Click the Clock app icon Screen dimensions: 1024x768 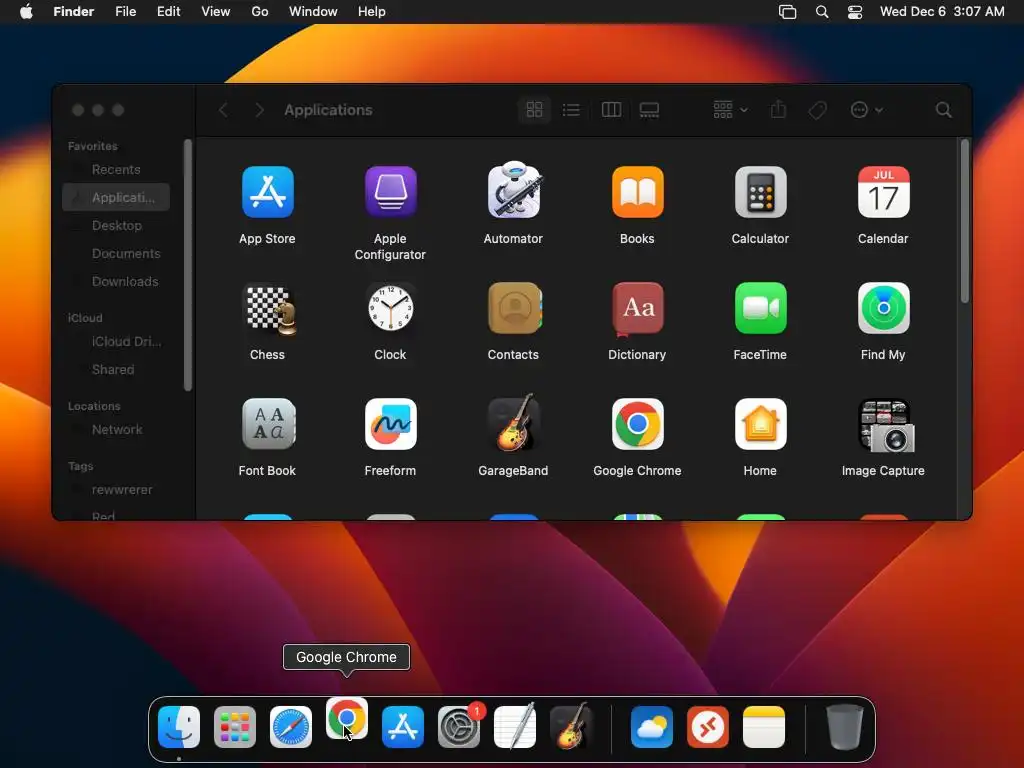click(390, 308)
